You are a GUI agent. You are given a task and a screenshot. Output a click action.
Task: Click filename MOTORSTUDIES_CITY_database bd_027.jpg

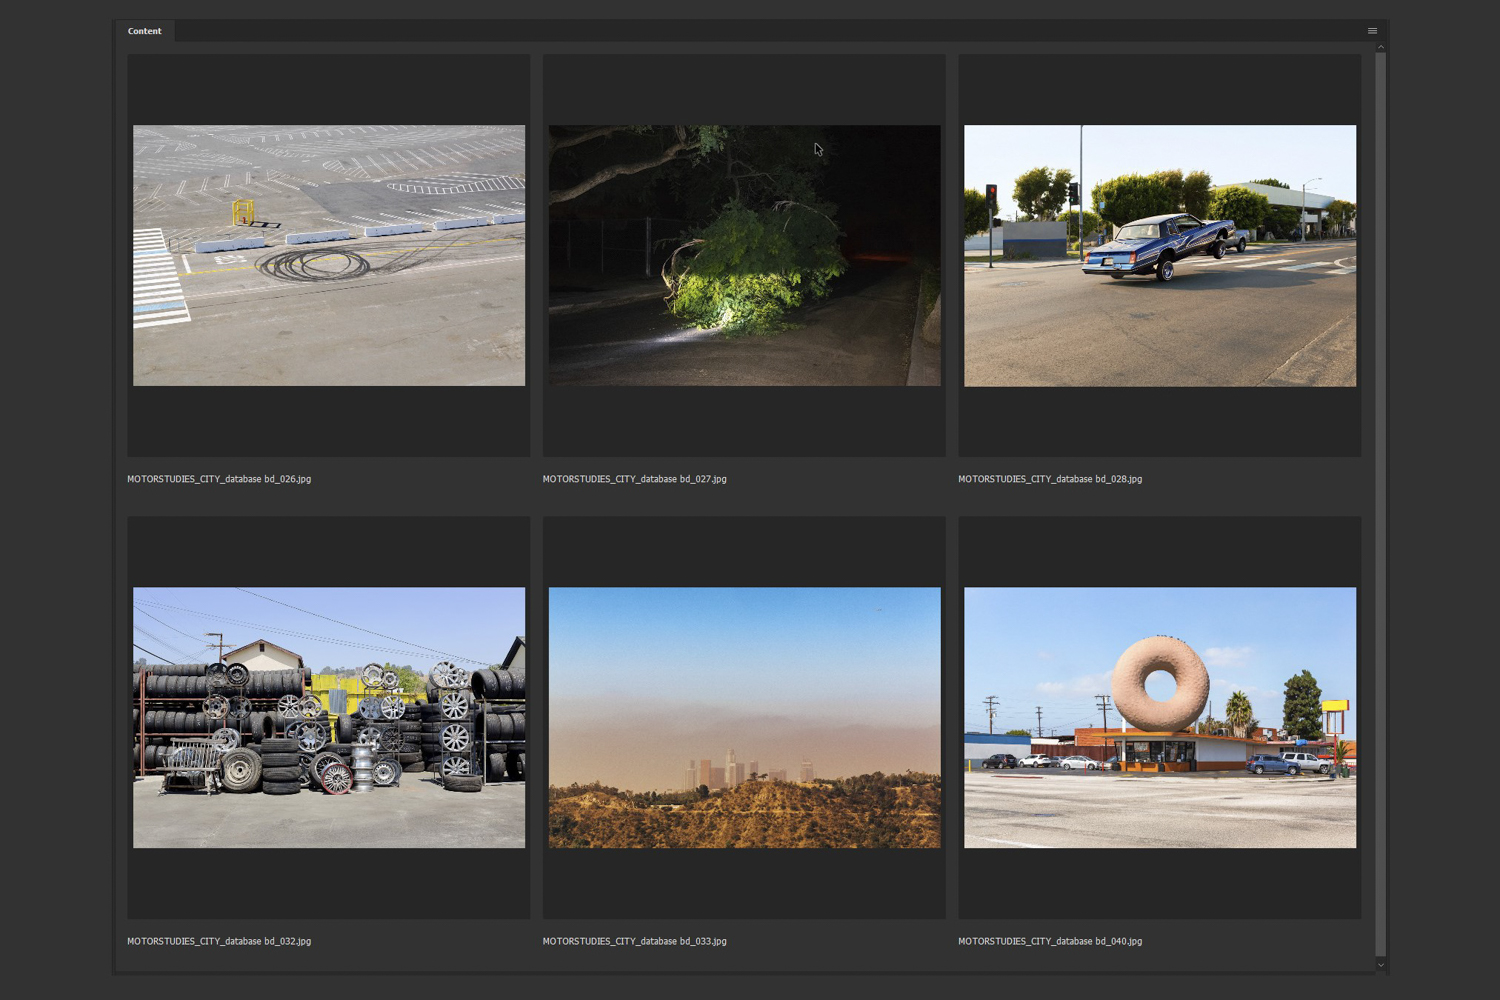634,479
